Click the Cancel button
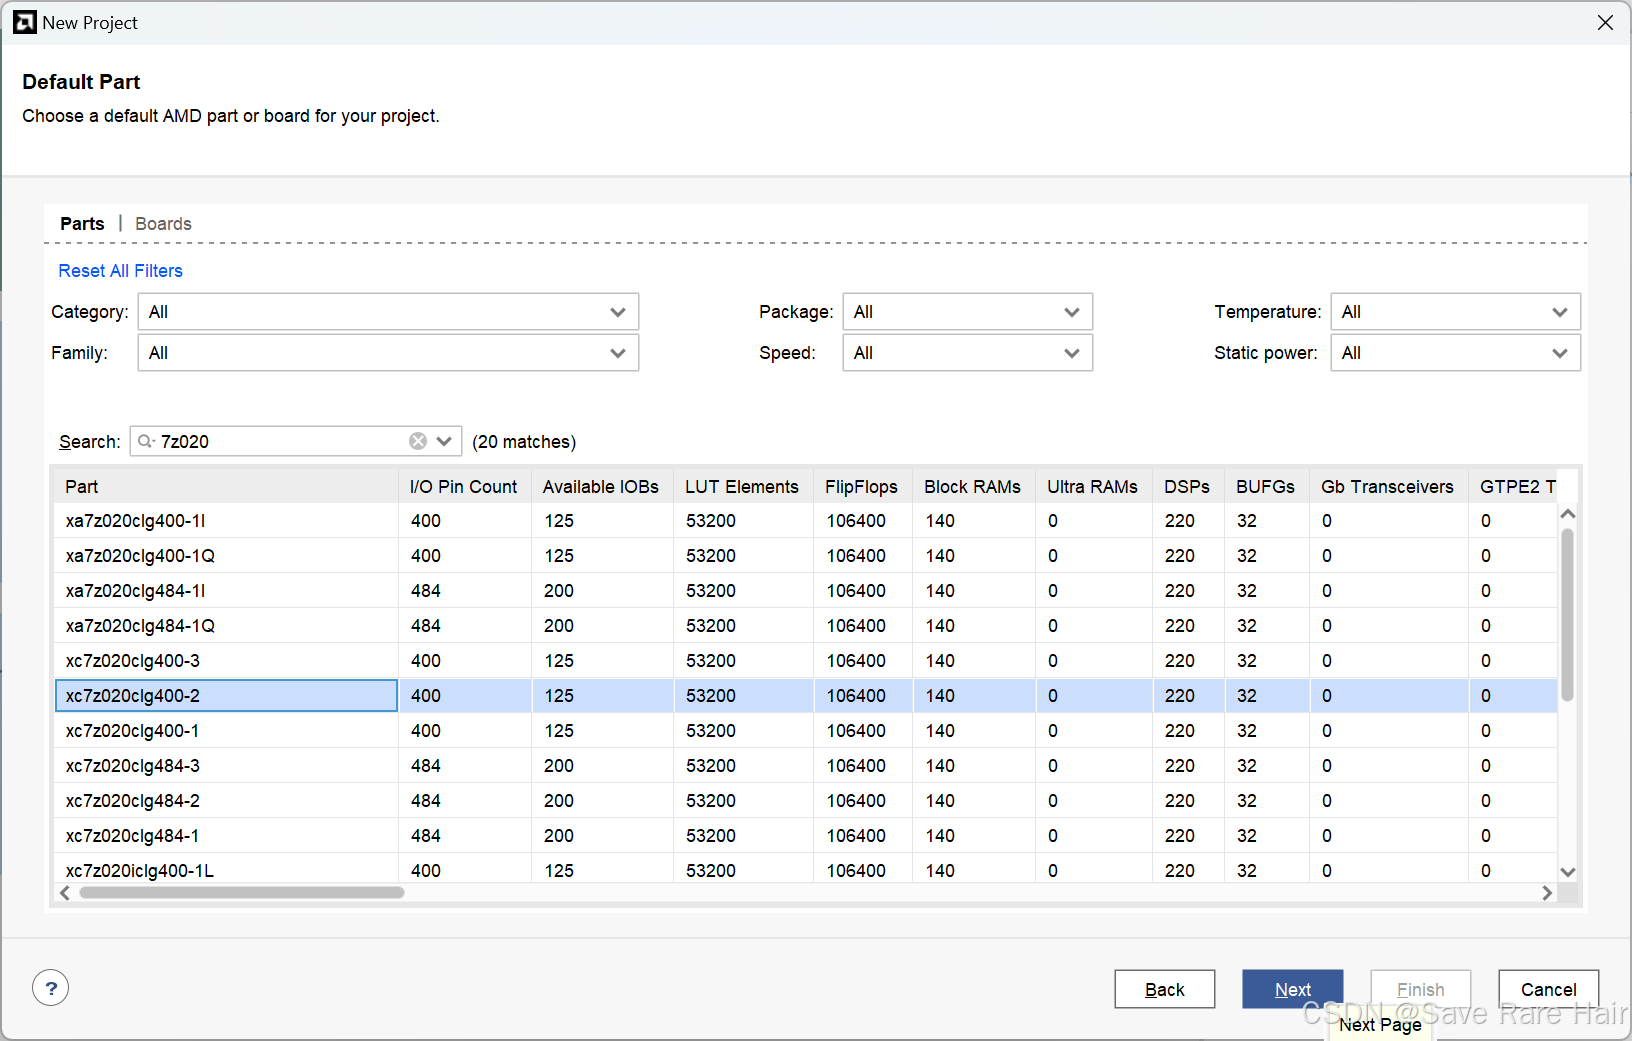The width and height of the screenshot is (1632, 1041). click(x=1549, y=989)
